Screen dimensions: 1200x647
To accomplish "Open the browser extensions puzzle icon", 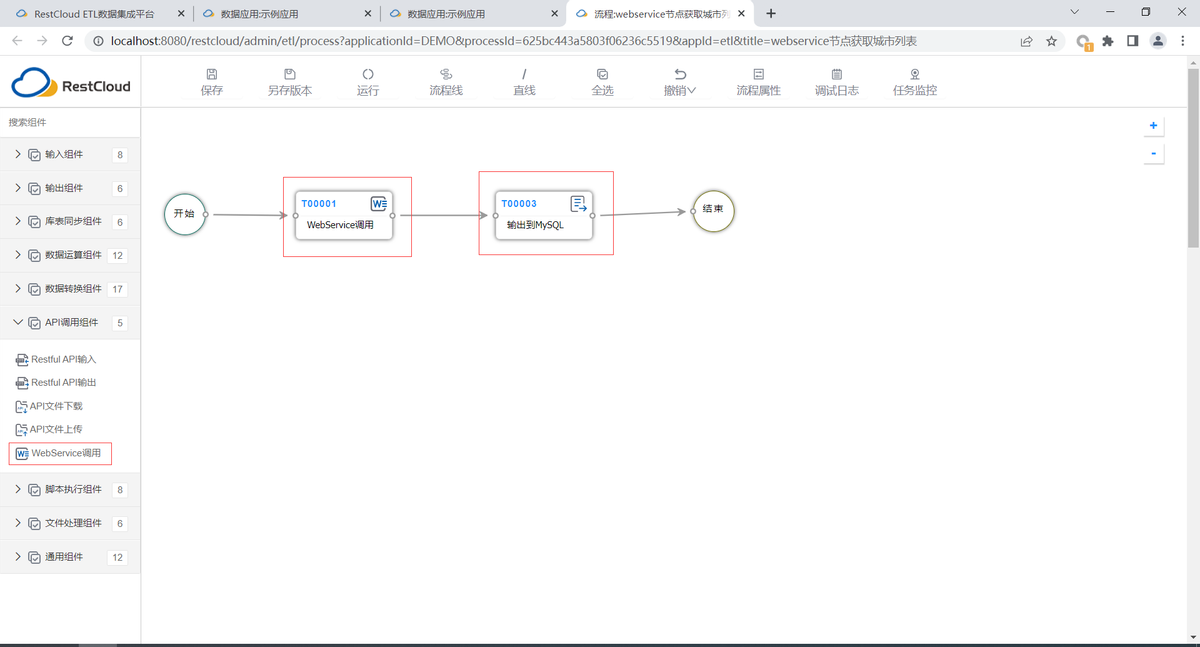I will click(x=1108, y=41).
